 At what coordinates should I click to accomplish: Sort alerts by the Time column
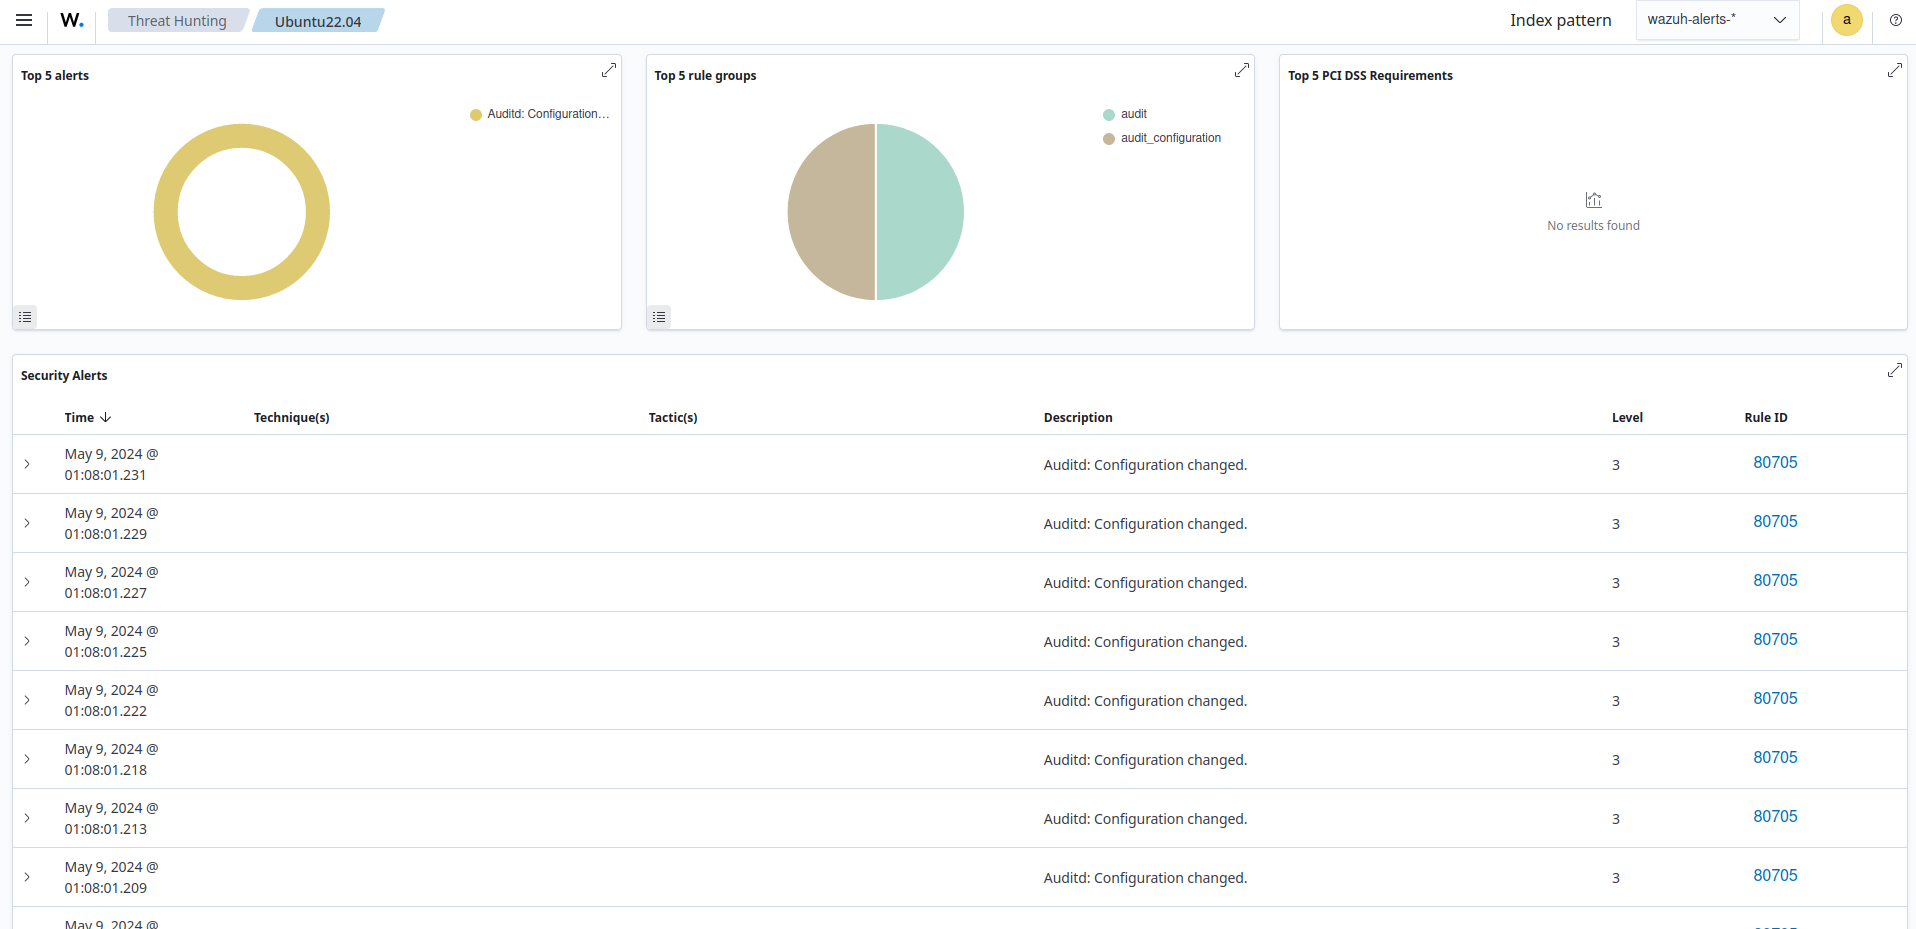coord(85,417)
